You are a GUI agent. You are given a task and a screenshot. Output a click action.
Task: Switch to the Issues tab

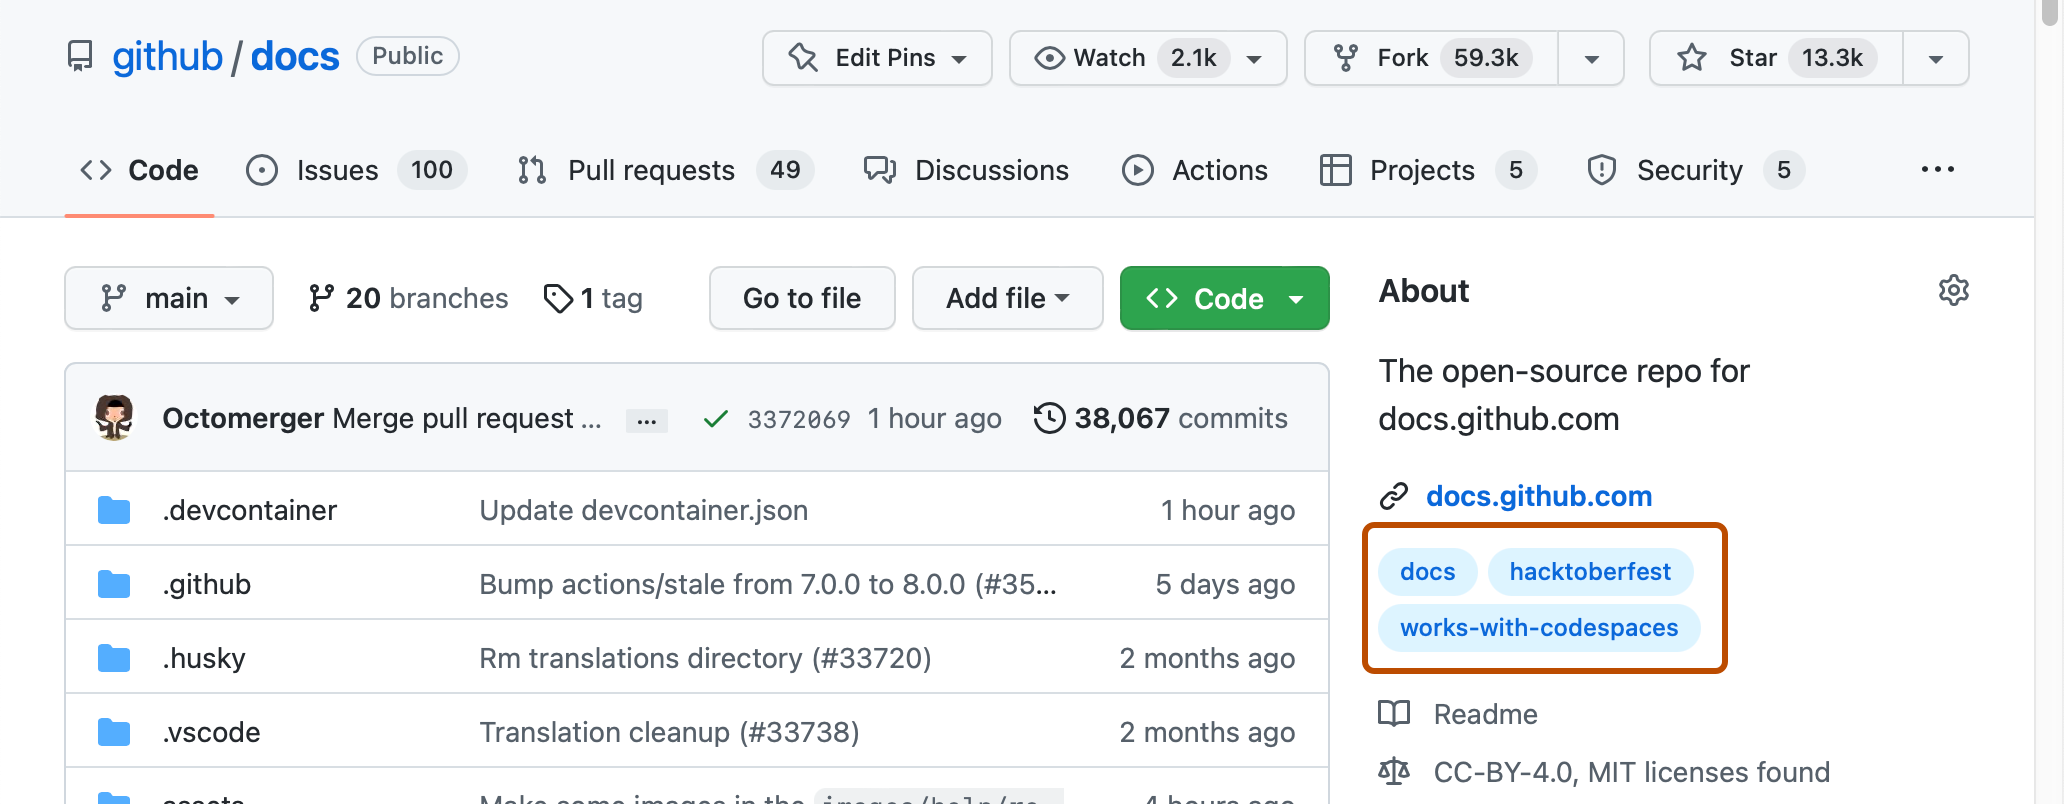[337, 170]
